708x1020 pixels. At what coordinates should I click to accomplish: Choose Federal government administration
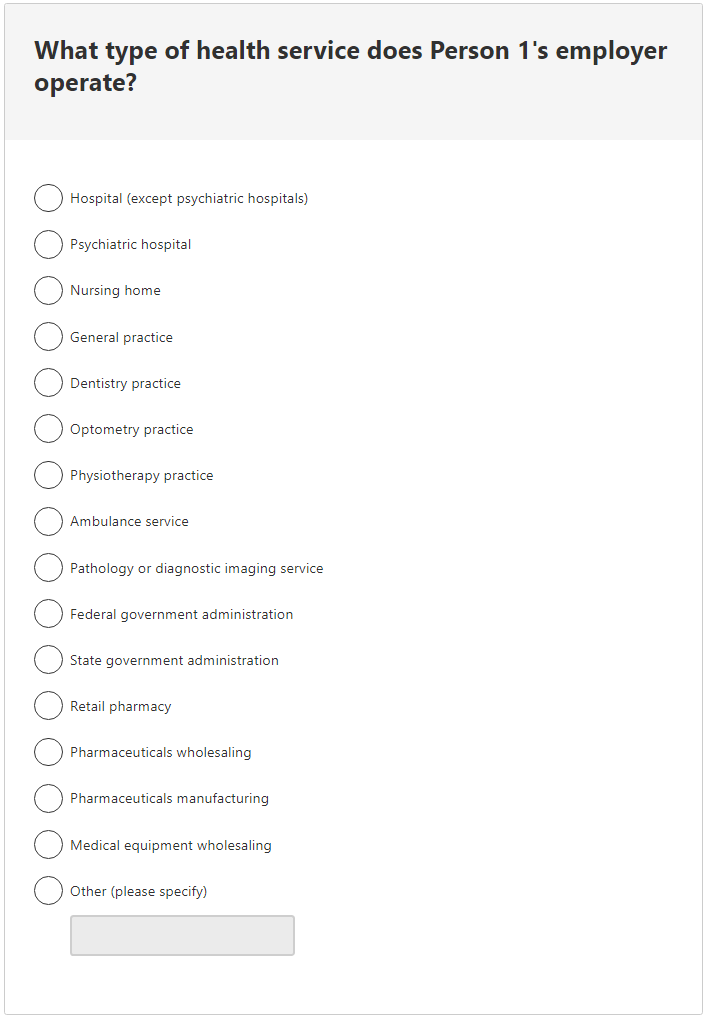pos(48,613)
